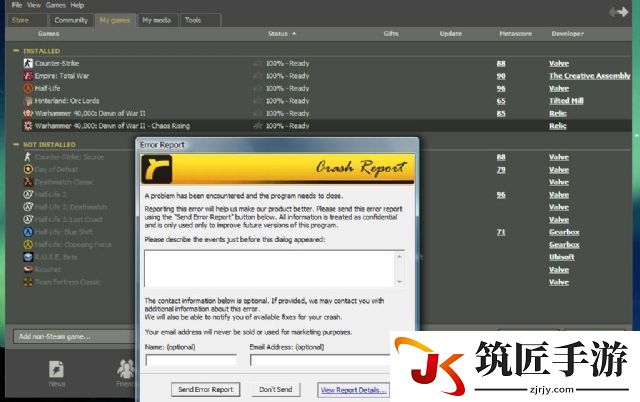Click the Add non-Steam game button
Image resolution: width=640 pixels, height=402 pixels.
click(73, 336)
